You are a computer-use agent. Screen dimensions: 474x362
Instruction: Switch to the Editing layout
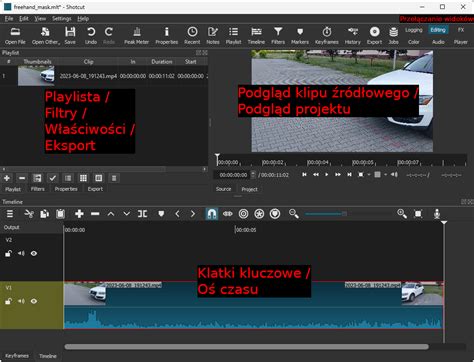438,30
